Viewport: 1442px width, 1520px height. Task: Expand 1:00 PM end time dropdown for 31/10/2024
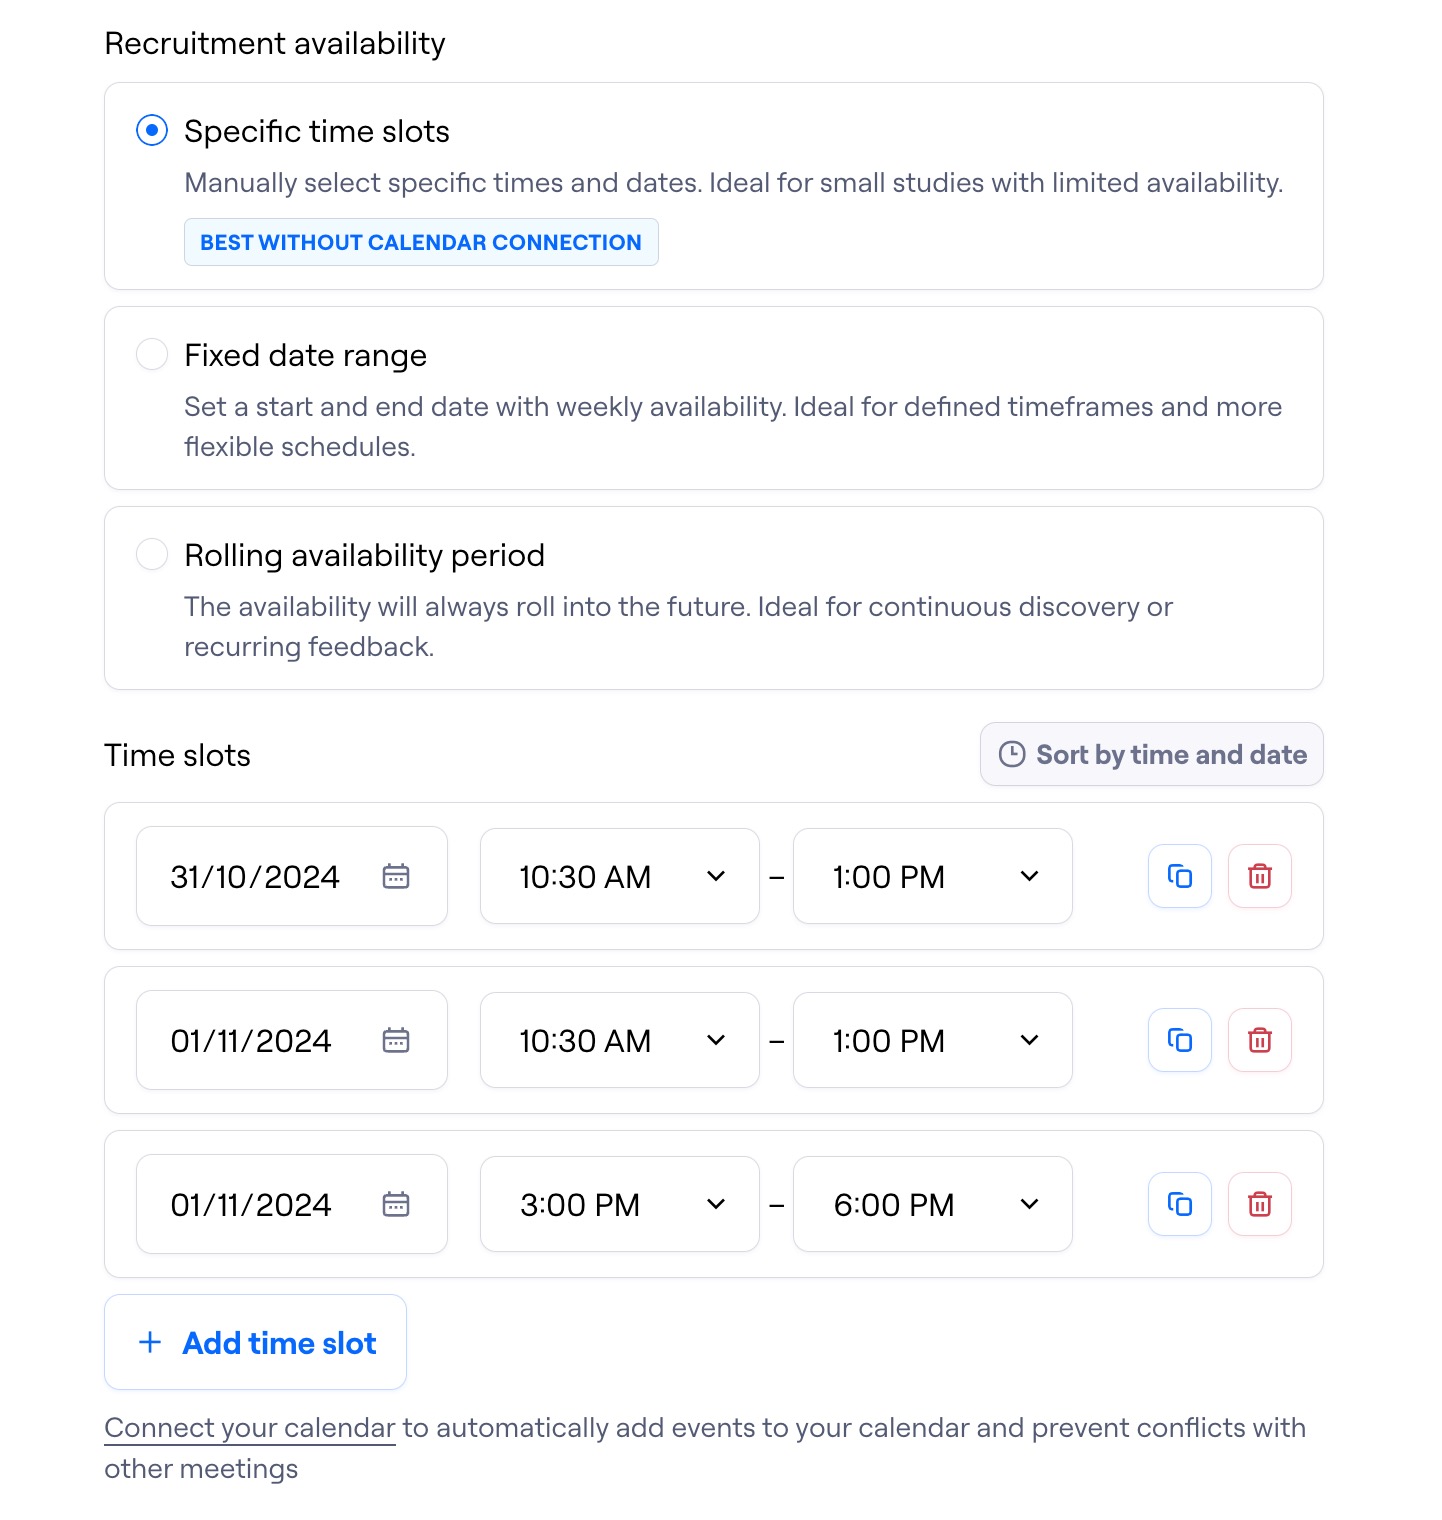[932, 876]
